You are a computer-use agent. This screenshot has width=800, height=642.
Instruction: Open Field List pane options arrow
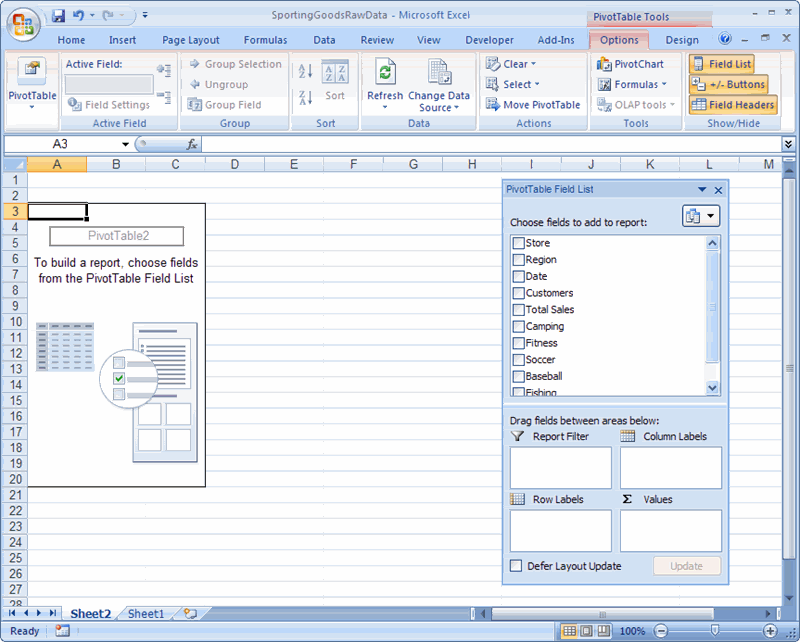702,190
